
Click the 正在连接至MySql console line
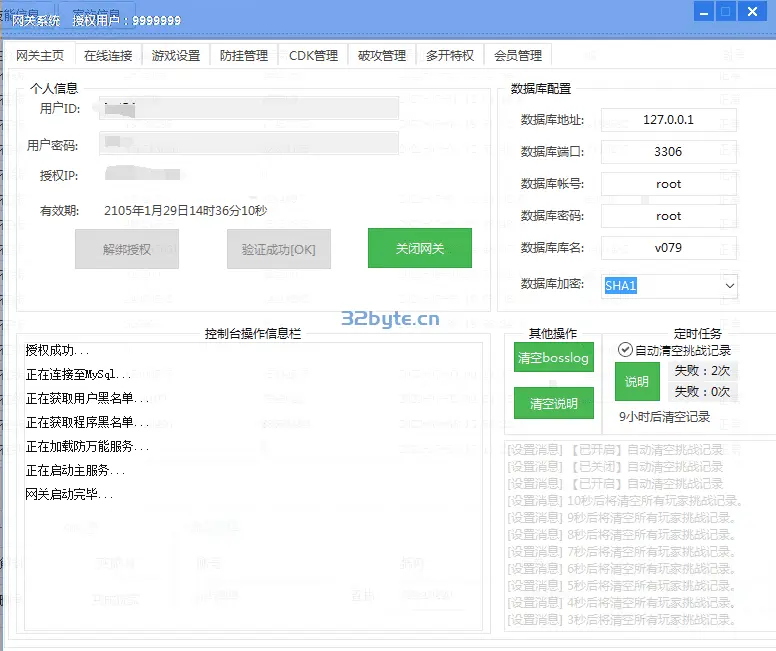[x=78, y=375]
